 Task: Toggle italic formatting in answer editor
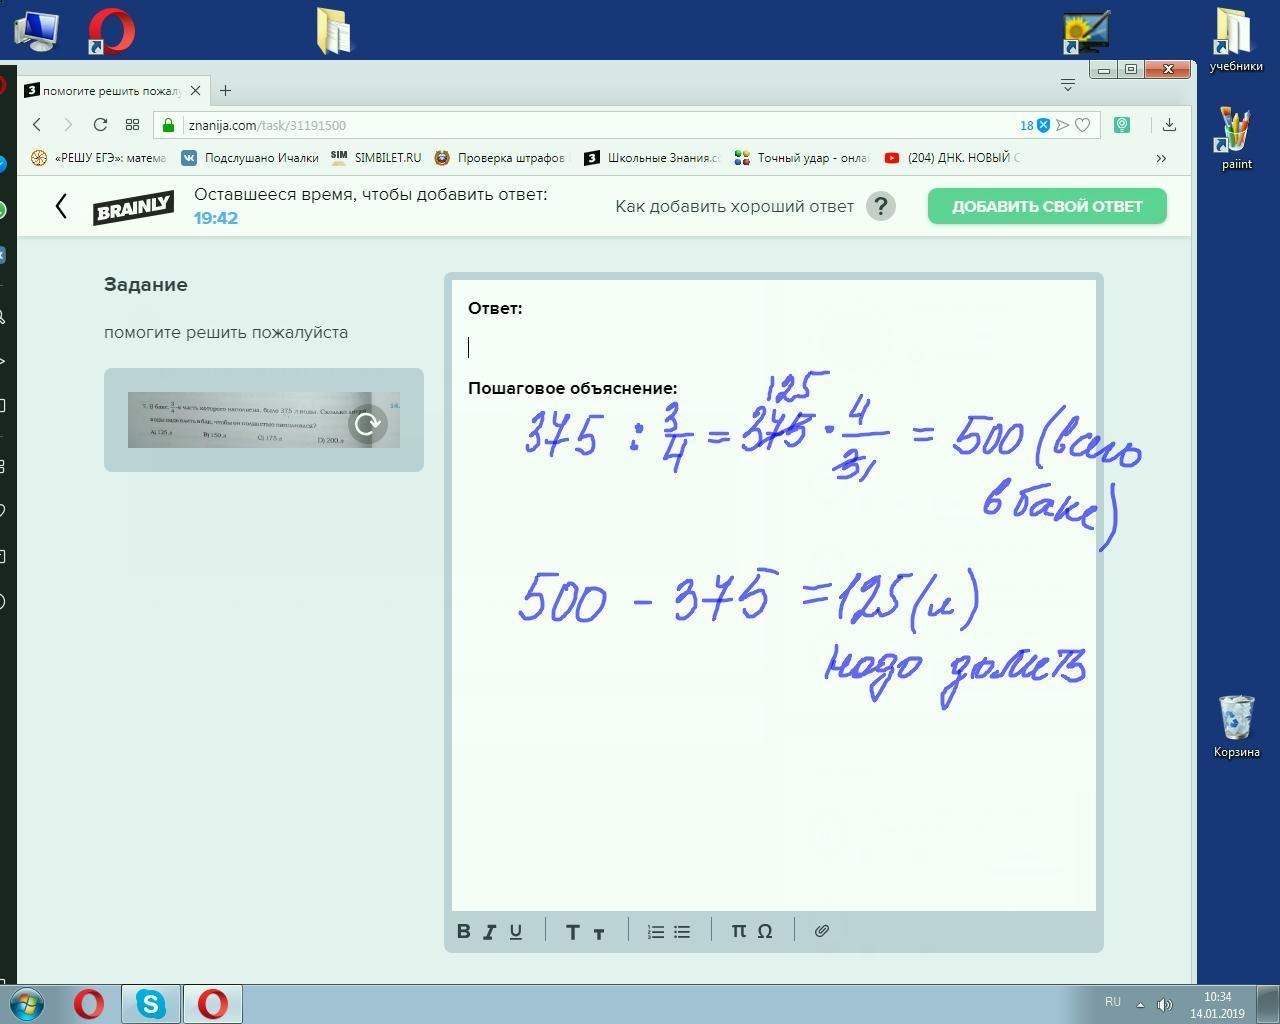(x=490, y=931)
